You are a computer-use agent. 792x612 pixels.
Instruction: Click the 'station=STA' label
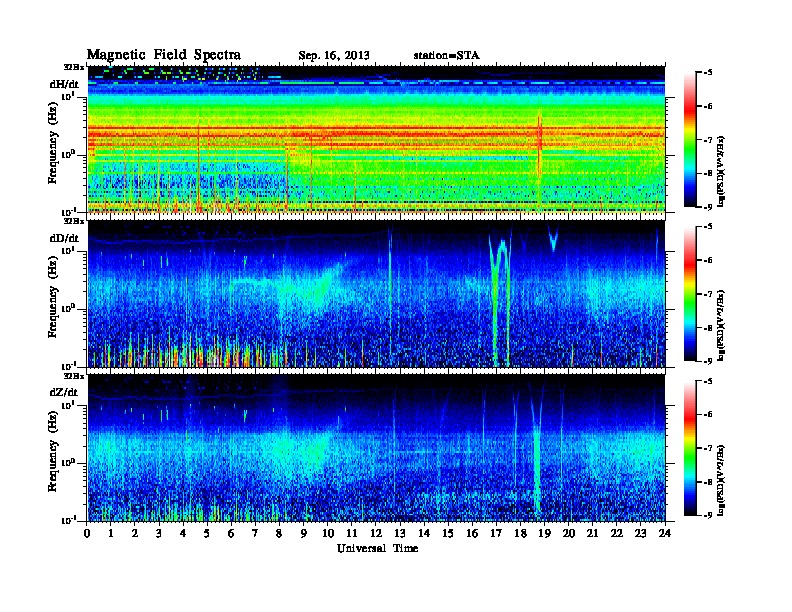point(446,56)
